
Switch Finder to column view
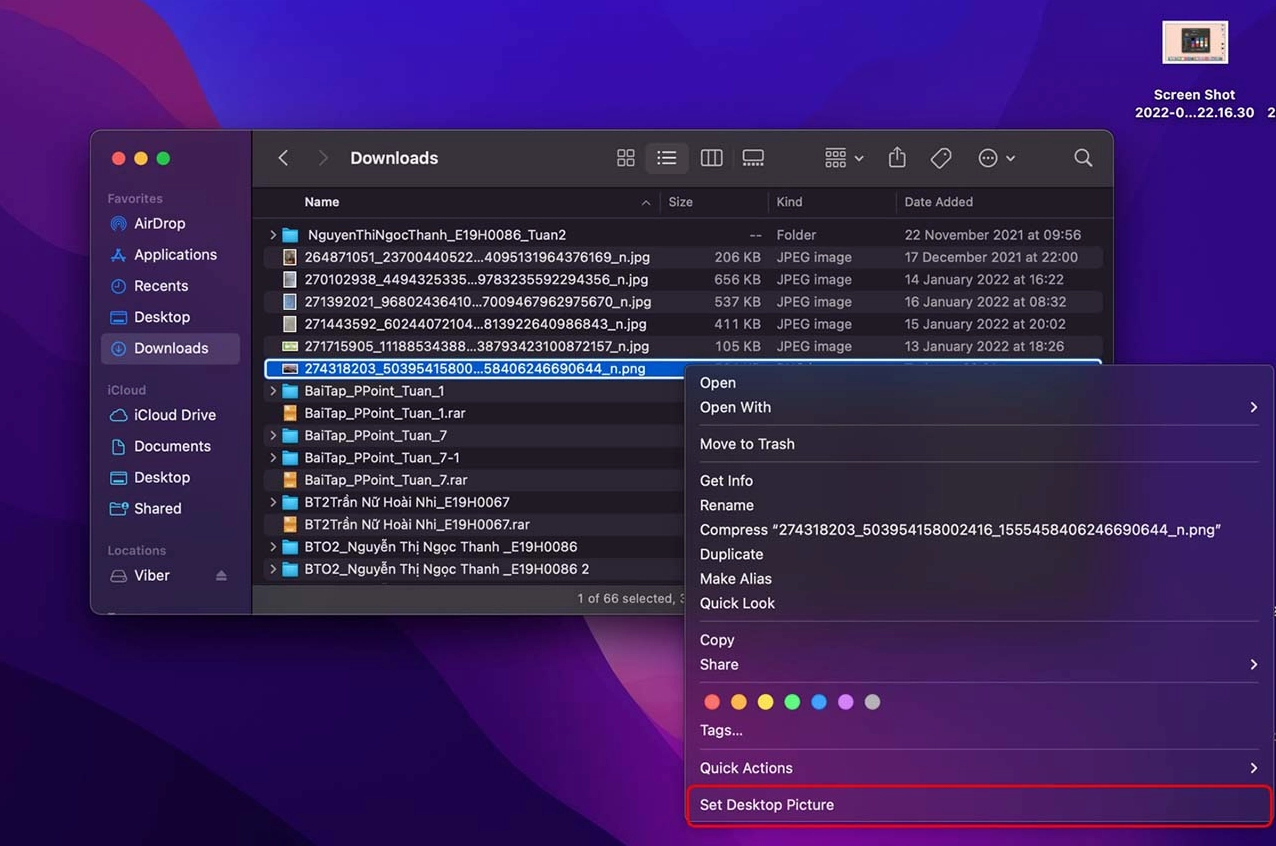point(711,158)
